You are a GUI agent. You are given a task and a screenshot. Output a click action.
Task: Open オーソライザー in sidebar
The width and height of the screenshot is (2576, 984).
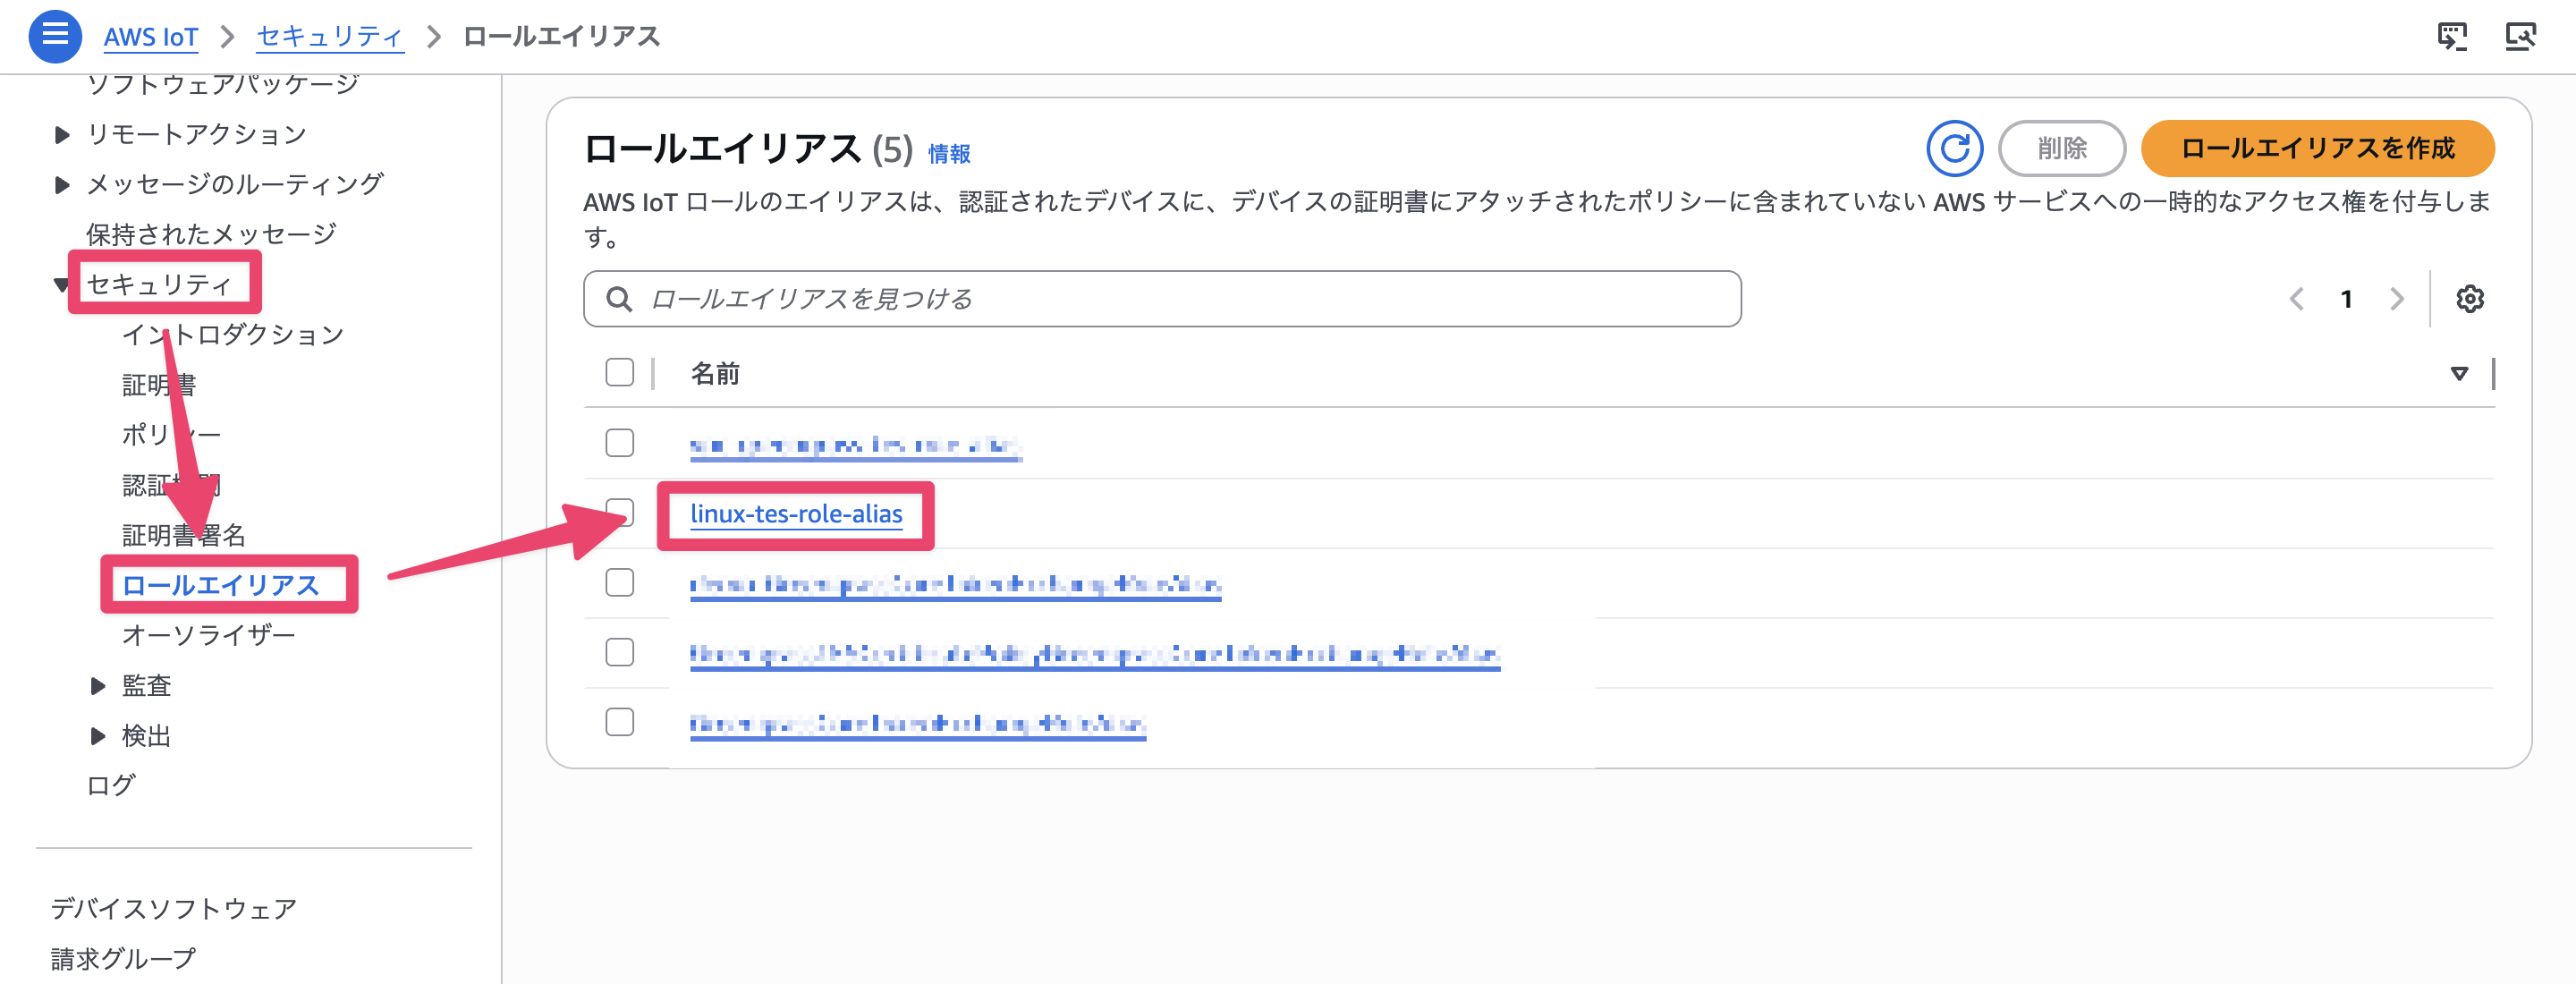[x=208, y=635]
